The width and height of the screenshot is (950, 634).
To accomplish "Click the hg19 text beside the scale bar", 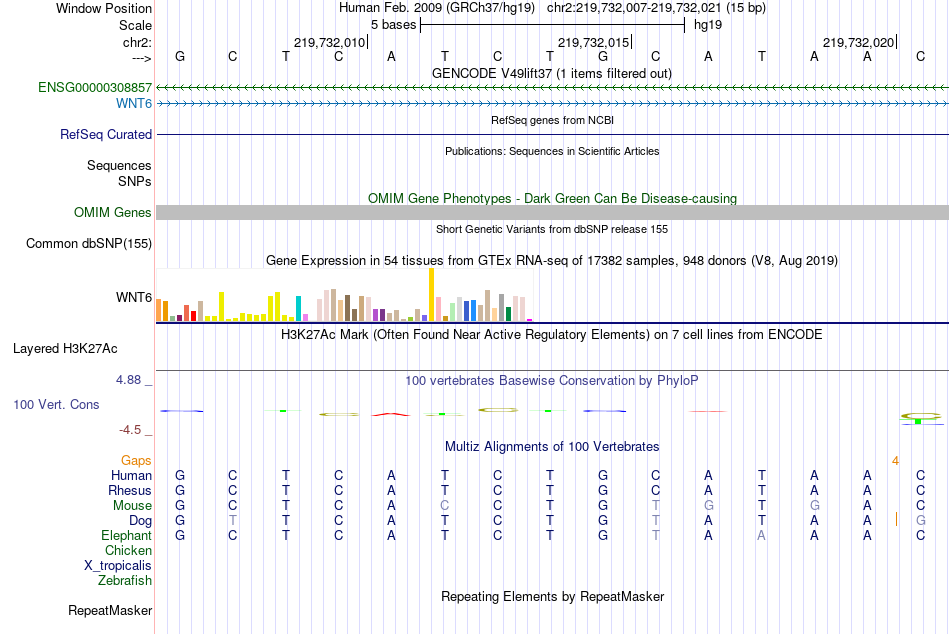I will point(708,25).
